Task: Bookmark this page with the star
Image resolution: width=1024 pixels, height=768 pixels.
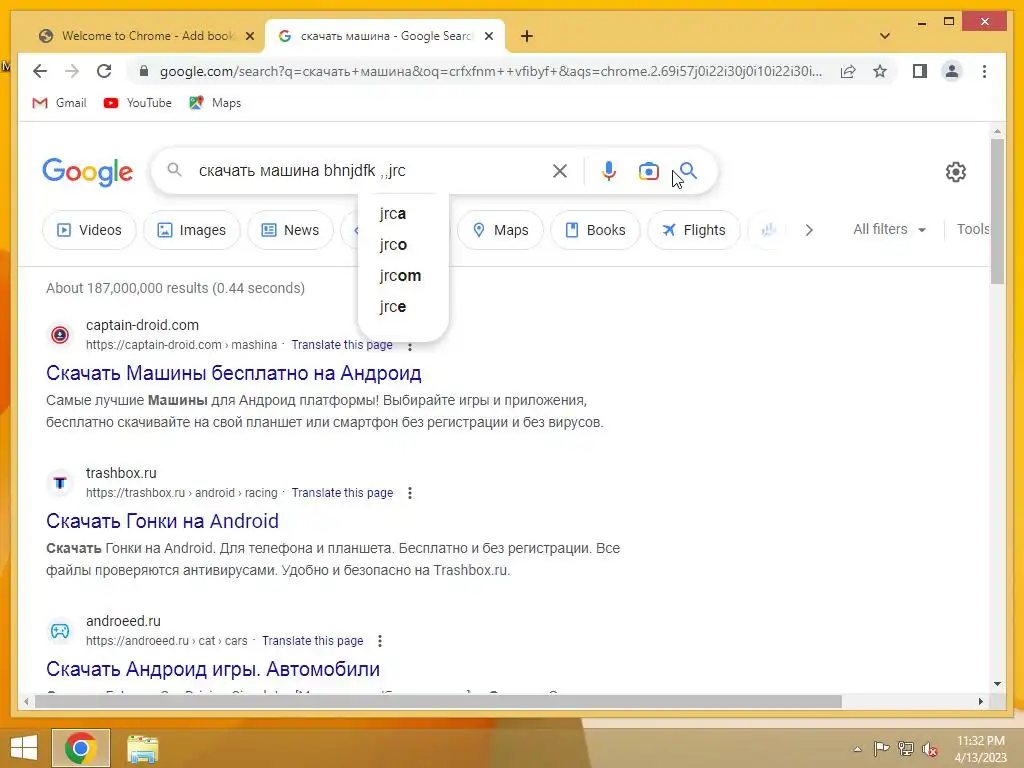Action: [880, 71]
